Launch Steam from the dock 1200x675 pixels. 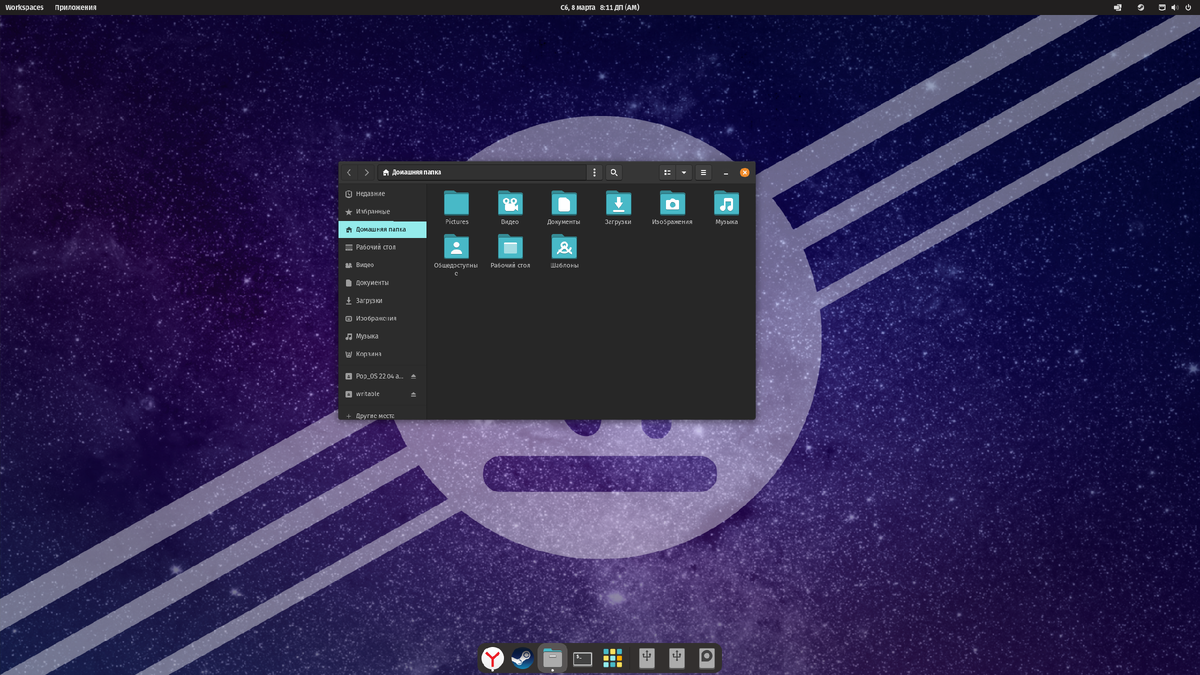click(522, 658)
